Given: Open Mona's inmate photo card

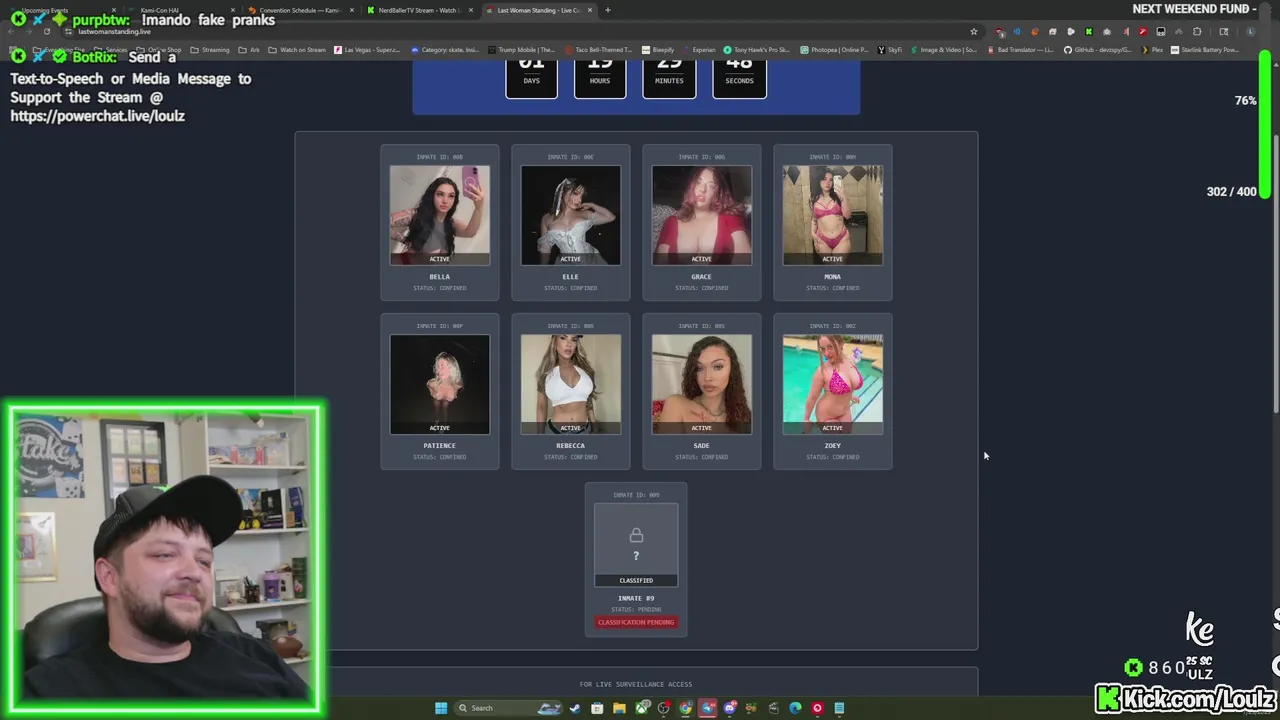Looking at the screenshot, I should click(832, 215).
